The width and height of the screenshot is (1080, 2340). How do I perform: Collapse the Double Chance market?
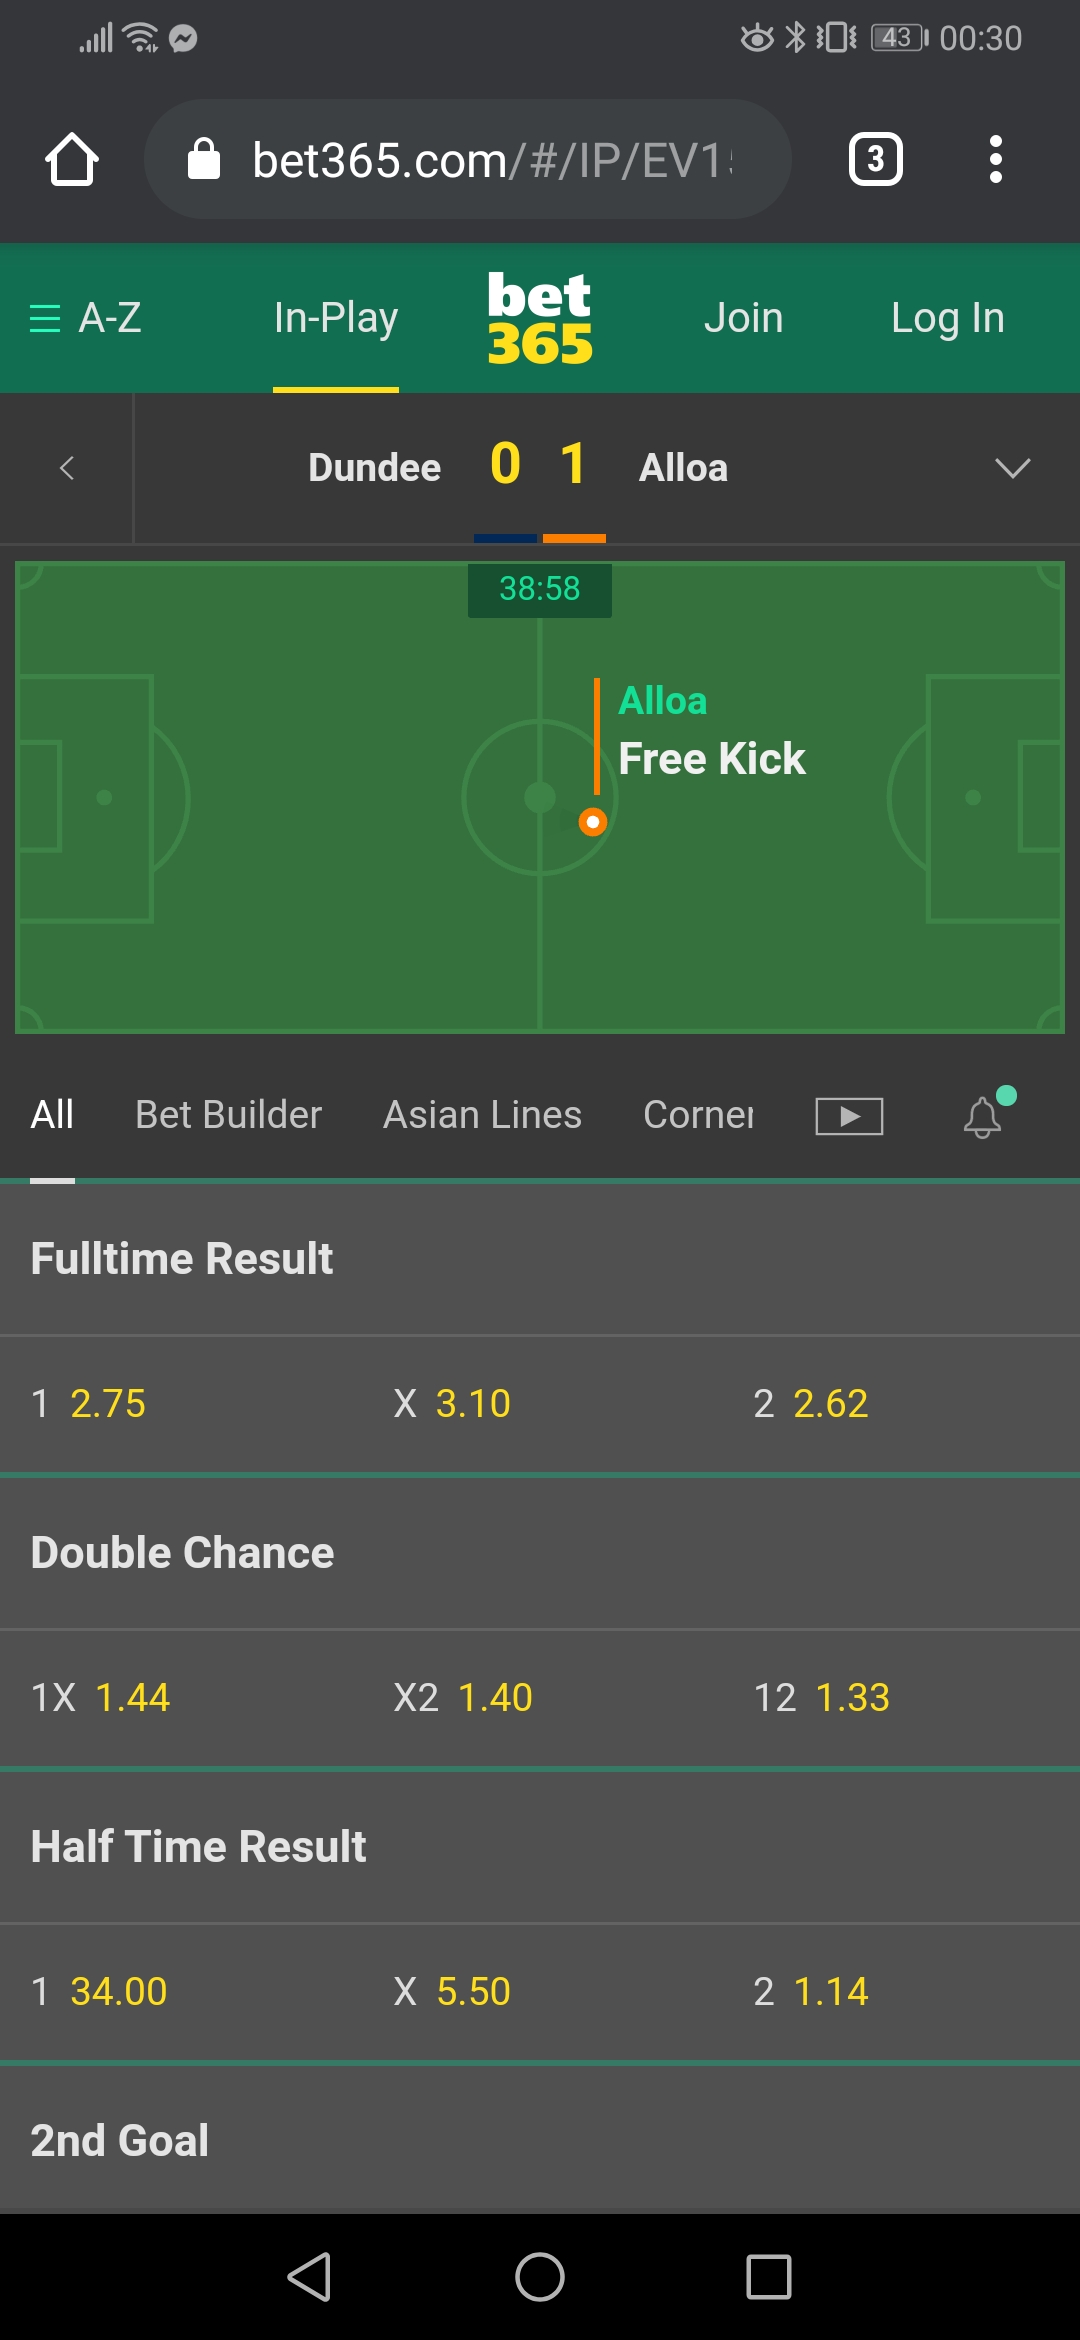(x=182, y=1553)
